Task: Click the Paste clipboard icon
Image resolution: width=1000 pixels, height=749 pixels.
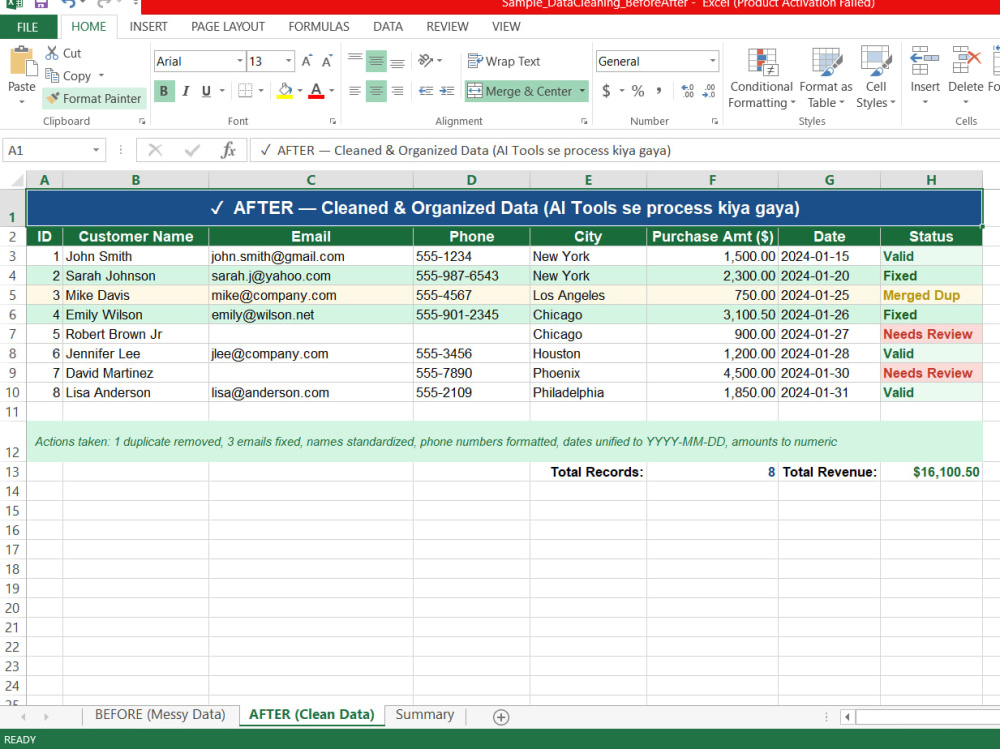Action: (22, 62)
